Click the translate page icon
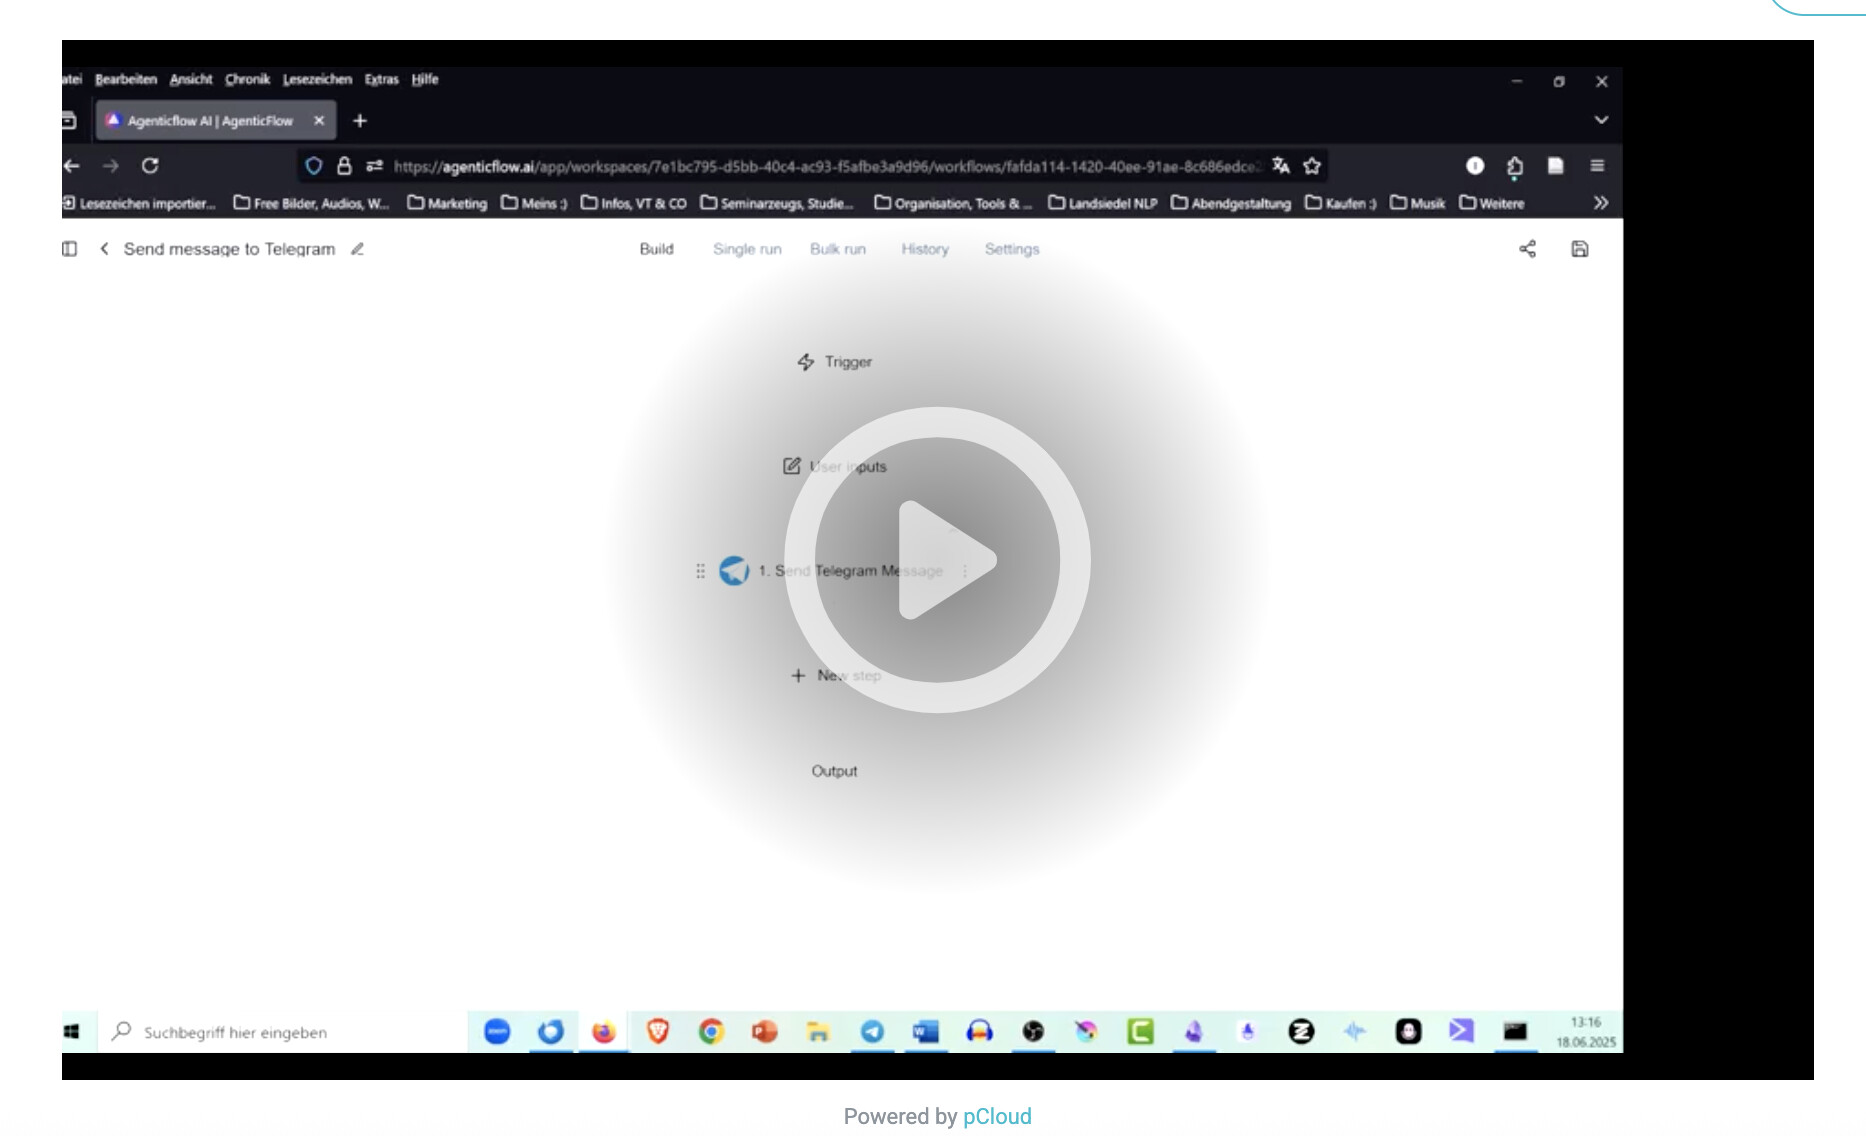This screenshot has height=1136, width=1866. [1281, 166]
